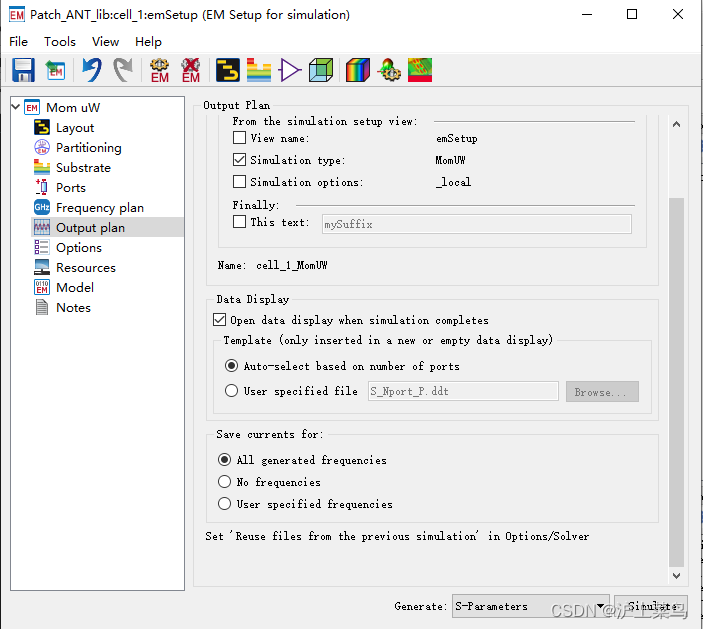Screen dimensions: 703x629
Task: Choose the User specified file radio option
Action: (231, 390)
